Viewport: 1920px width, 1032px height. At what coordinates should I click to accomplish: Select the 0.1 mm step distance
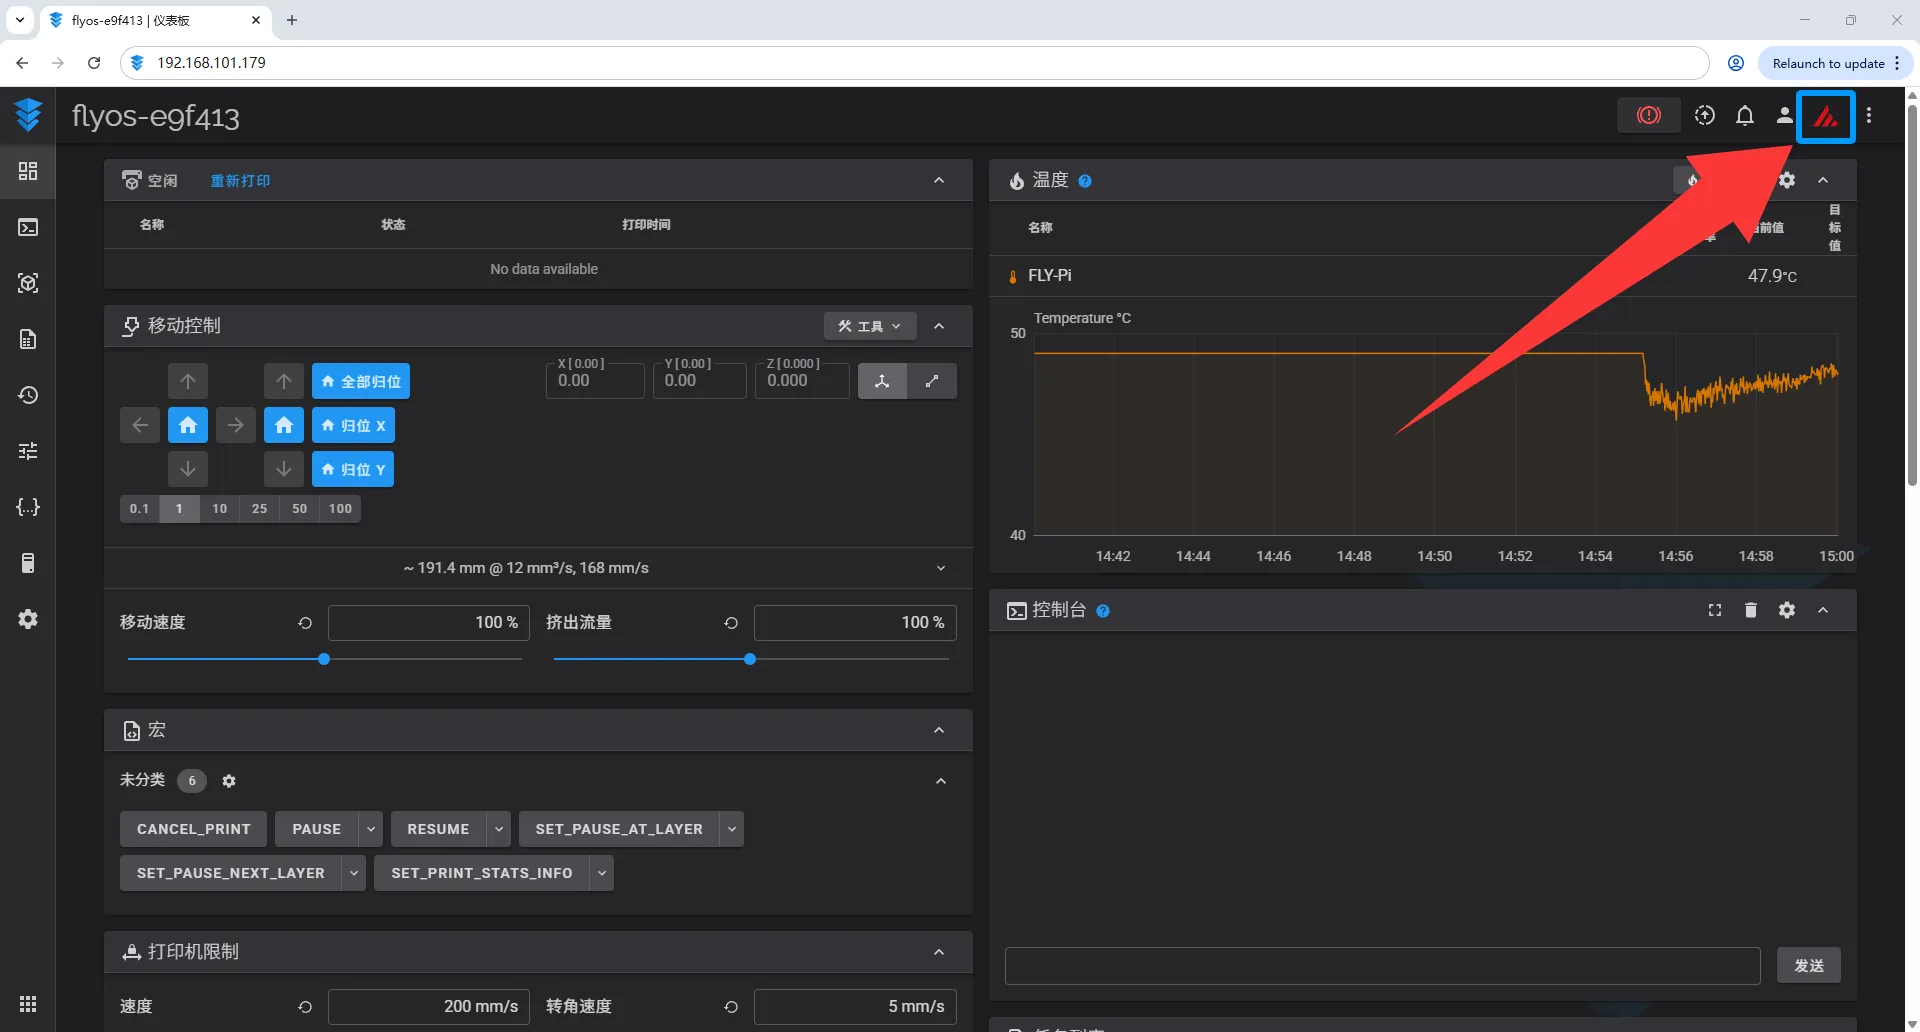139,509
